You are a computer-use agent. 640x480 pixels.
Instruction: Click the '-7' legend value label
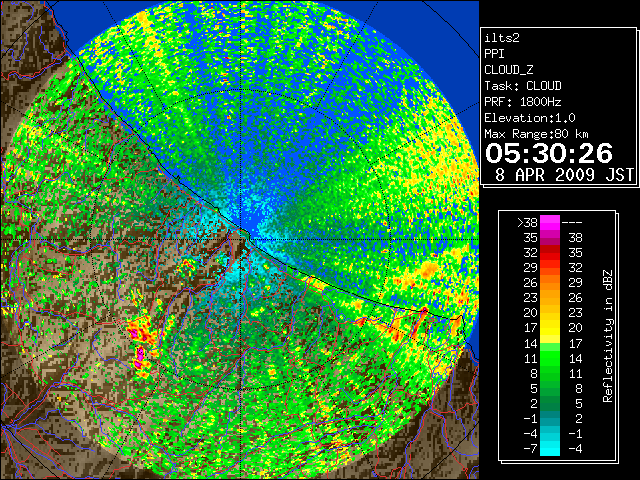(530, 449)
